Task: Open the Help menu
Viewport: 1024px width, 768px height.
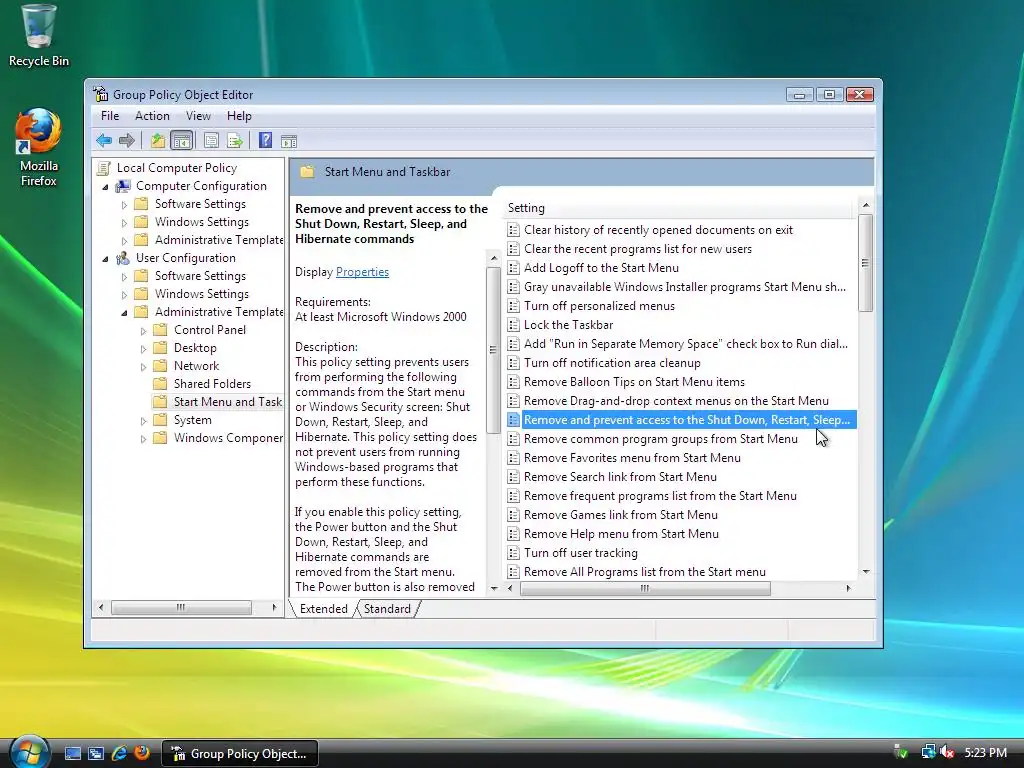Action: (x=239, y=116)
